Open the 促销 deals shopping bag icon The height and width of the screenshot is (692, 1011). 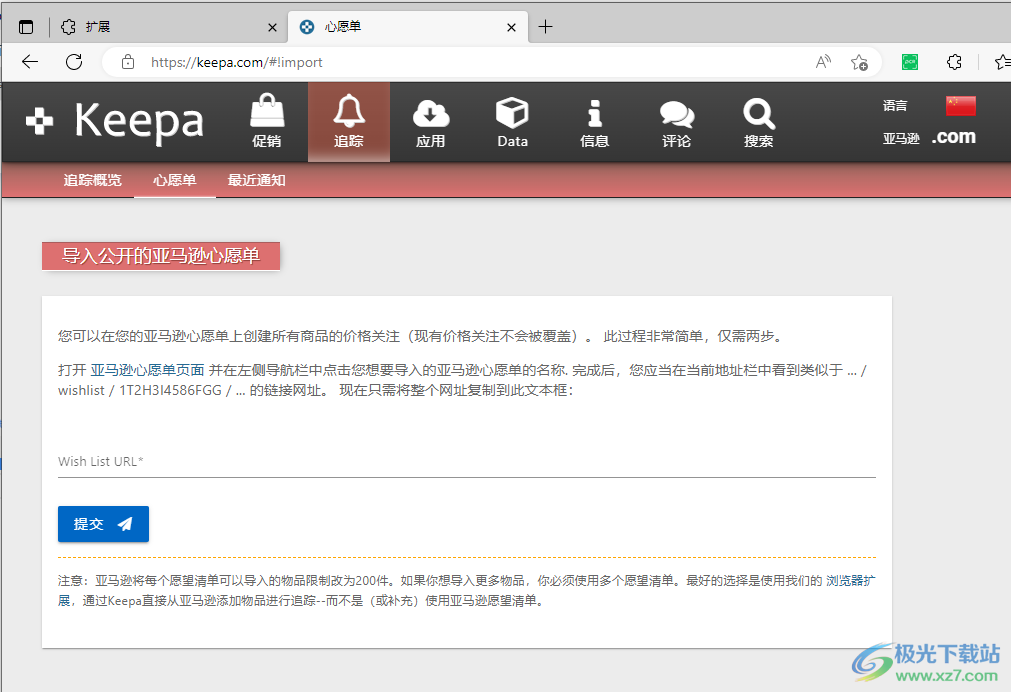(x=267, y=121)
